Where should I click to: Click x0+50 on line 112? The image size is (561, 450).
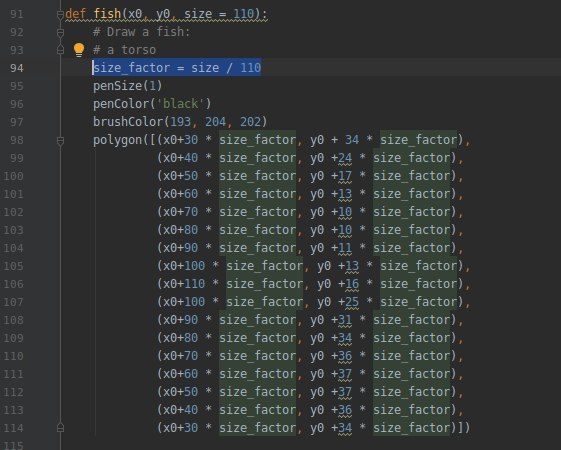(180, 392)
